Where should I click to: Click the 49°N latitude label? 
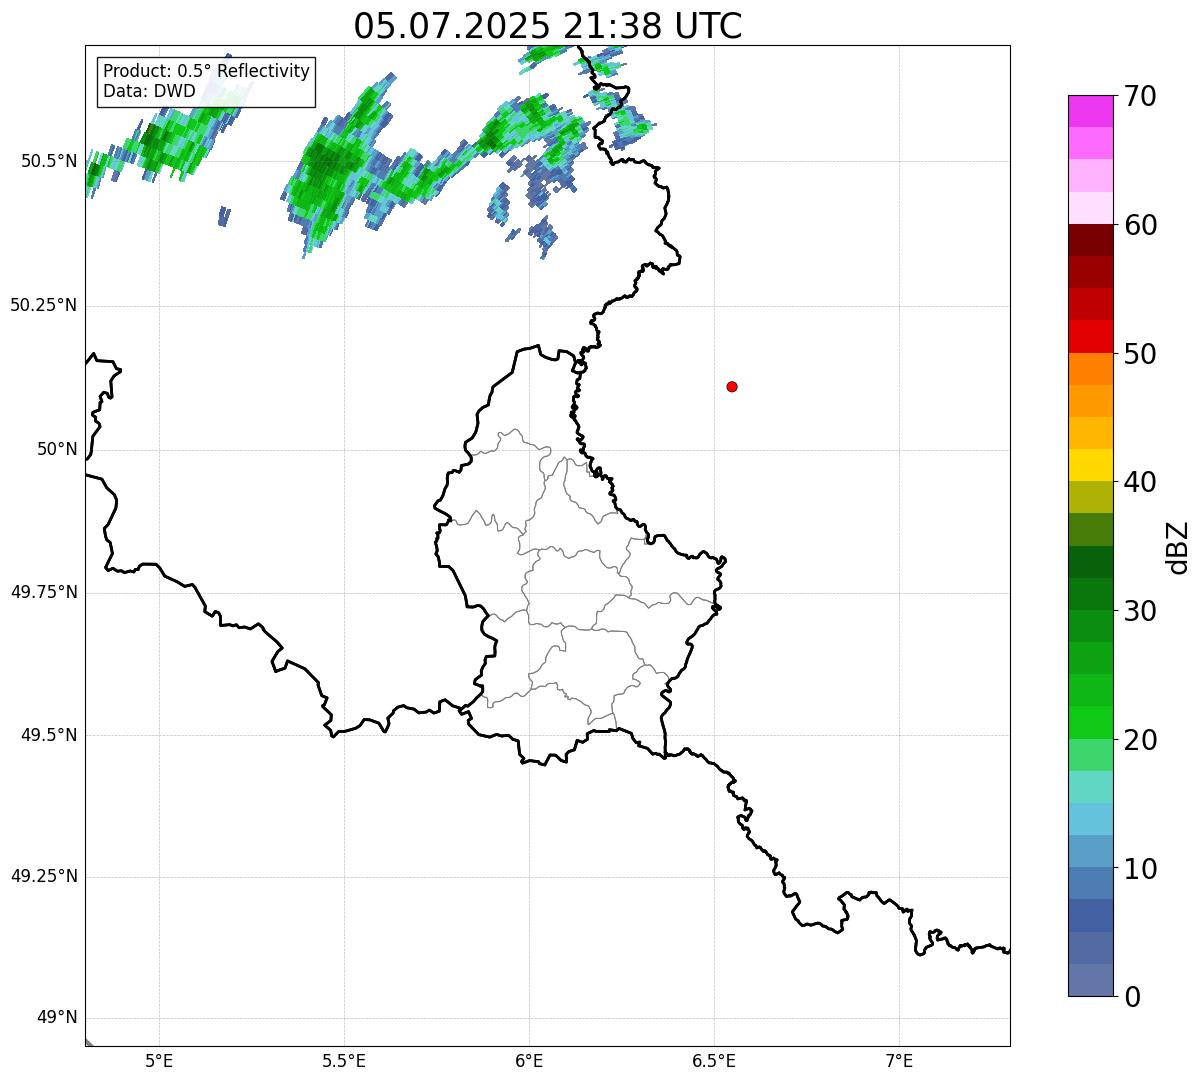tap(57, 1017)
